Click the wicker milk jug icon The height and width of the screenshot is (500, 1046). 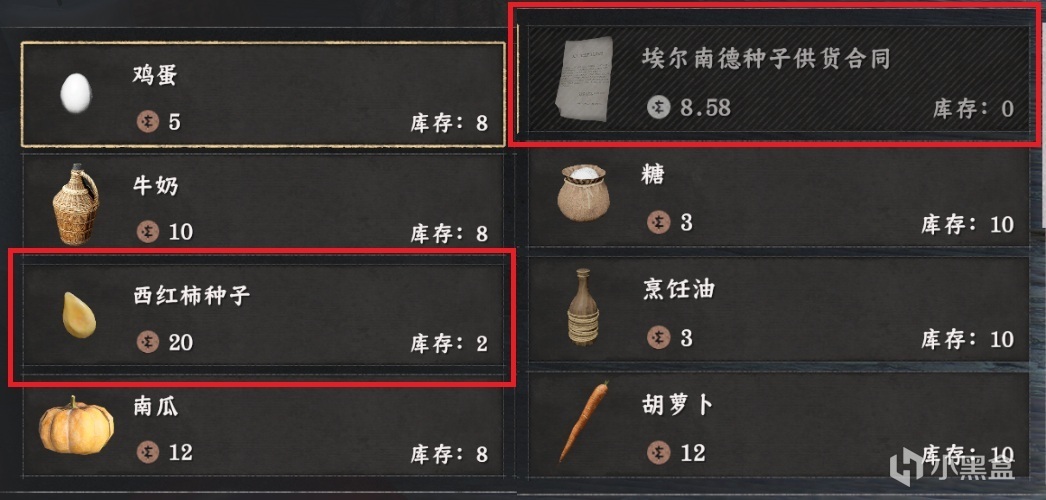point(75,205)
